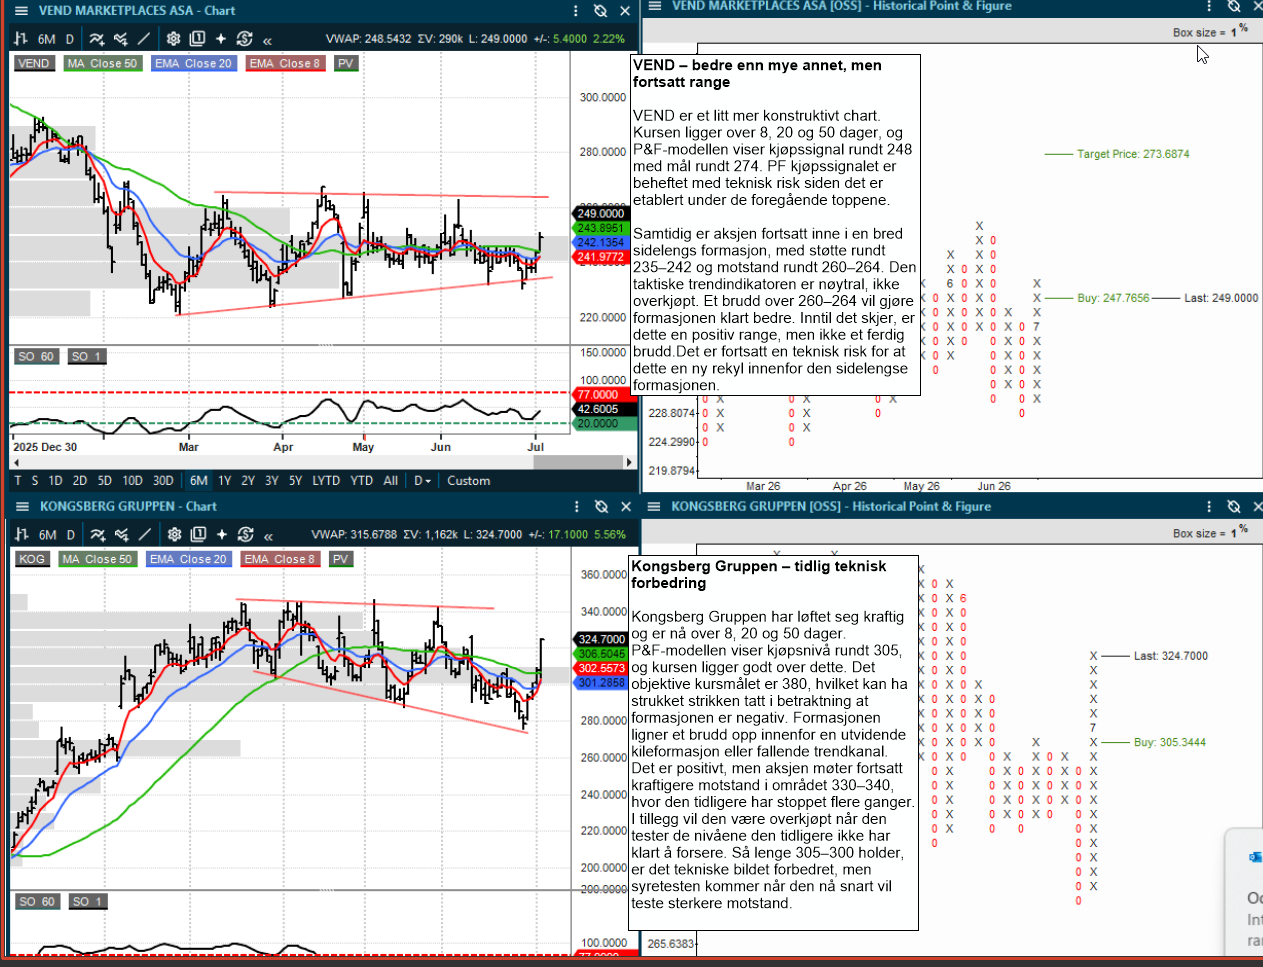Click the Custom date range button

tap(469, 481)
